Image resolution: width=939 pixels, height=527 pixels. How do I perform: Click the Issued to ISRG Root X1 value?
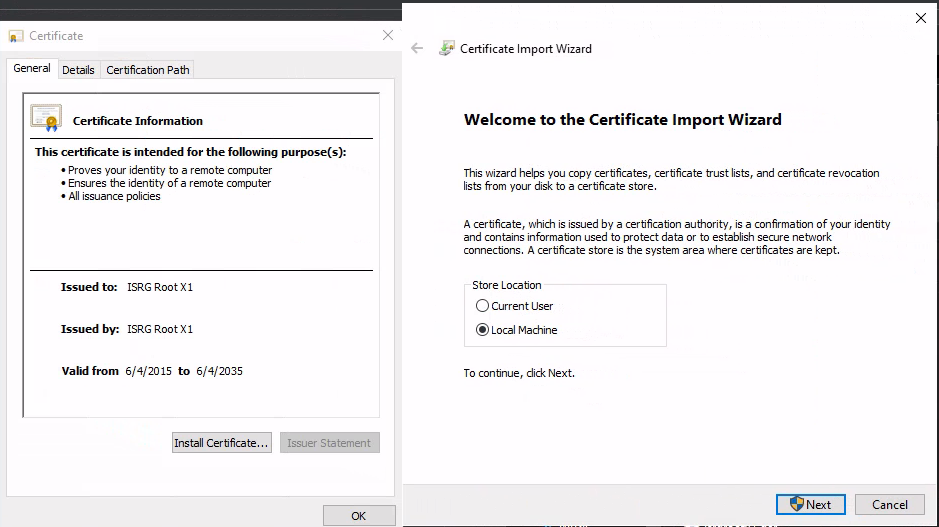point(160,287)
